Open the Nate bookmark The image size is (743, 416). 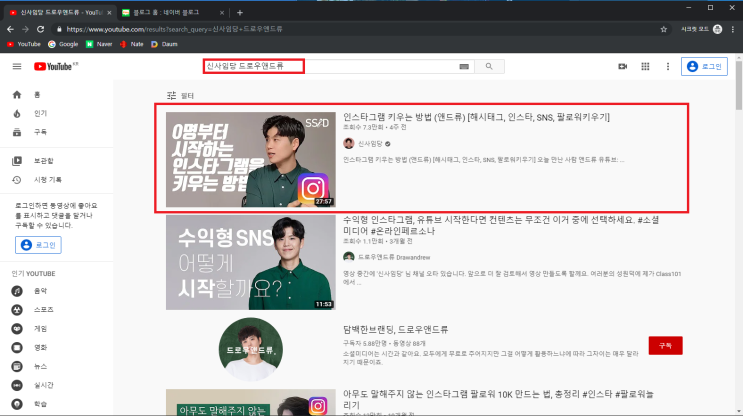pyautogui.click(x=131, y=44)
